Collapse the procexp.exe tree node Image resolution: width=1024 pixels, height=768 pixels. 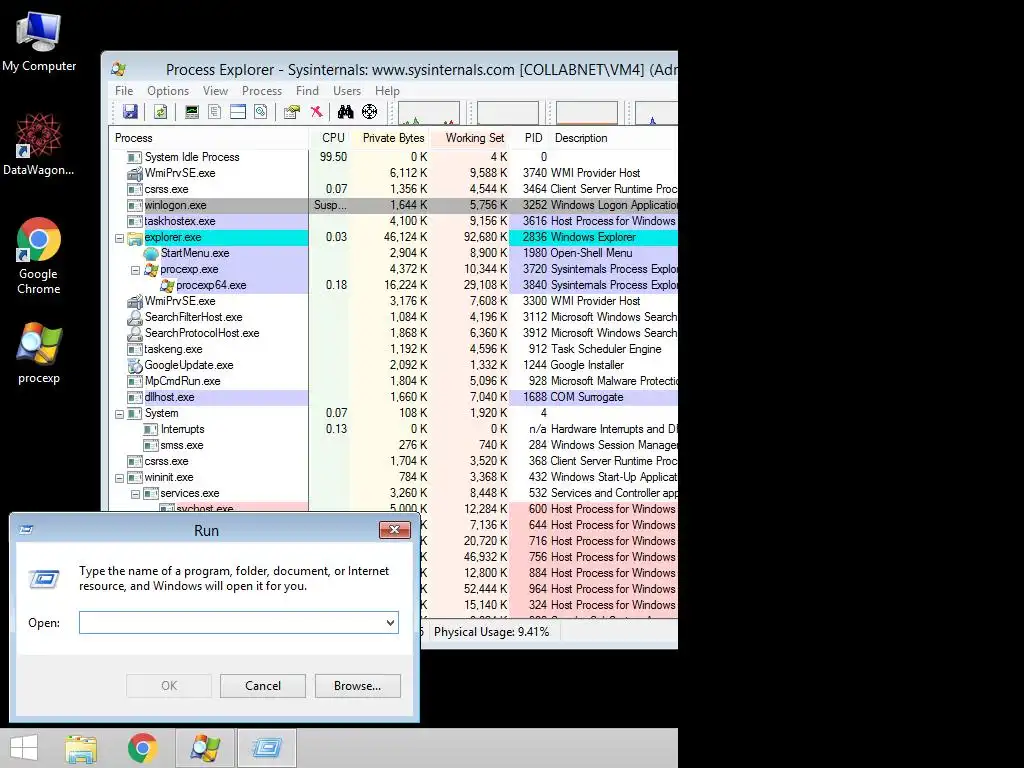[x=135, y=270]
